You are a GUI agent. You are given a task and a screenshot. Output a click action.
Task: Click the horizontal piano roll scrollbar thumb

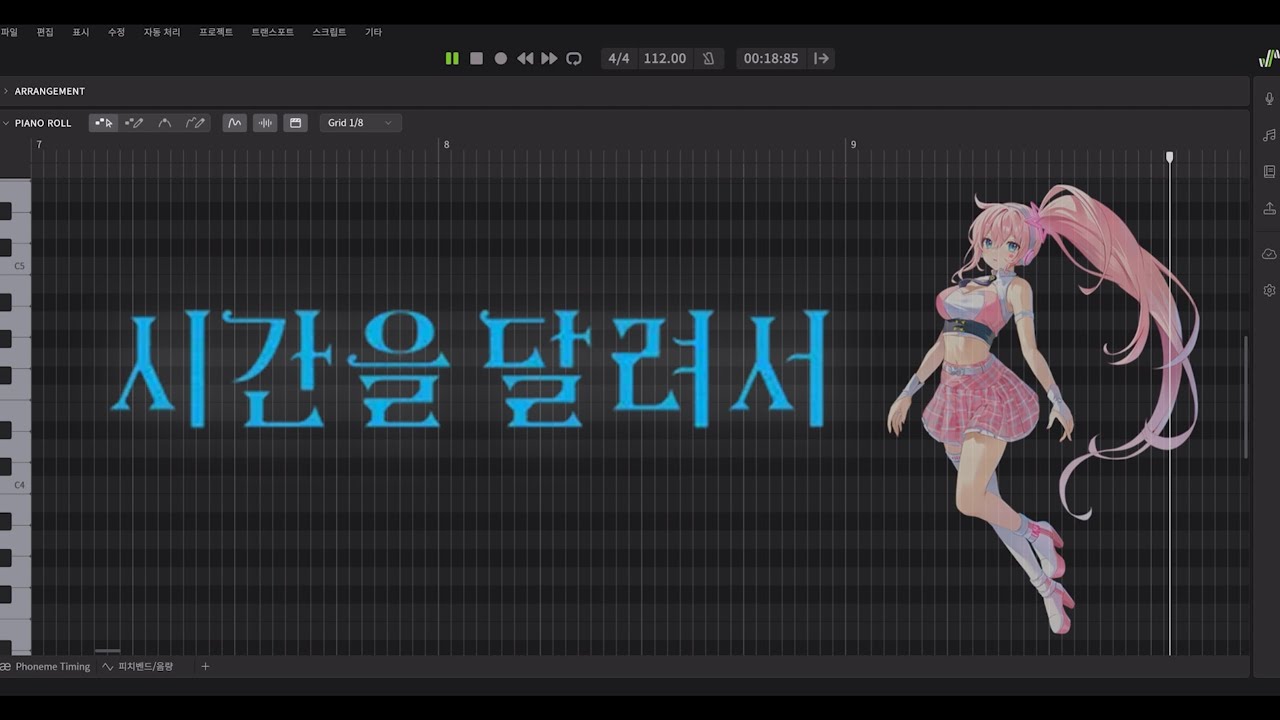107,651
